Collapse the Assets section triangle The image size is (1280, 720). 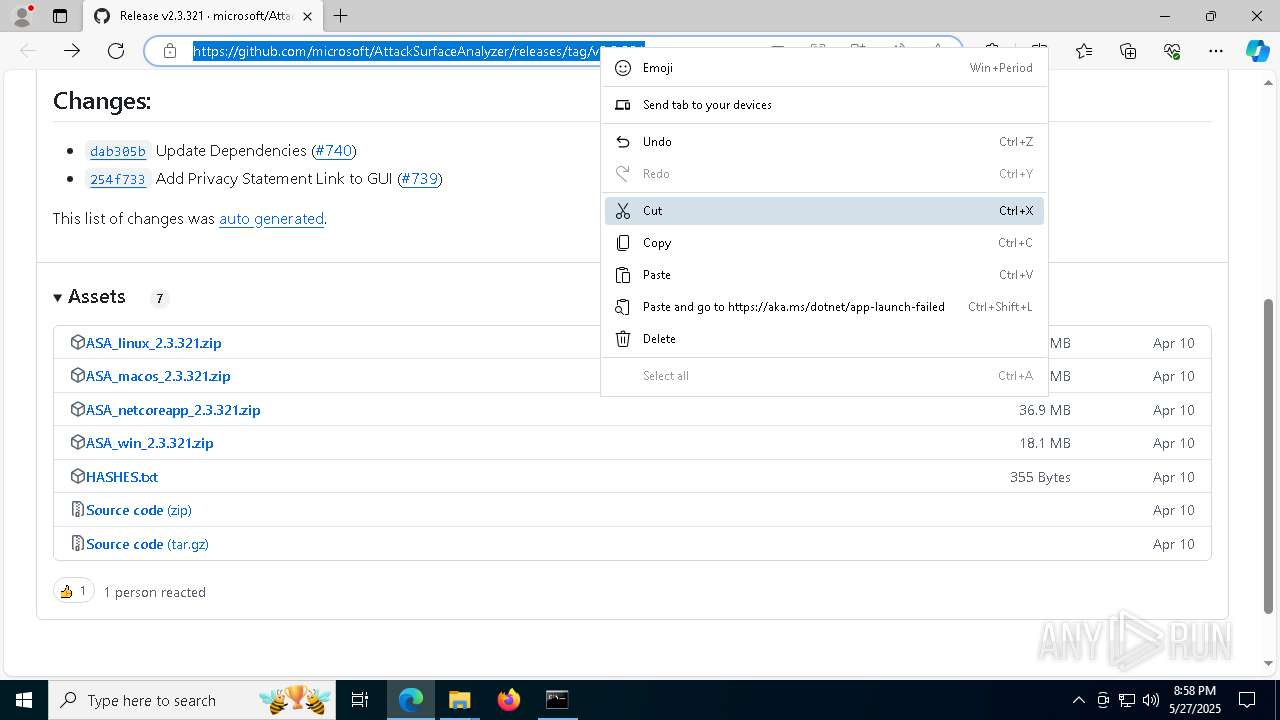58,297
